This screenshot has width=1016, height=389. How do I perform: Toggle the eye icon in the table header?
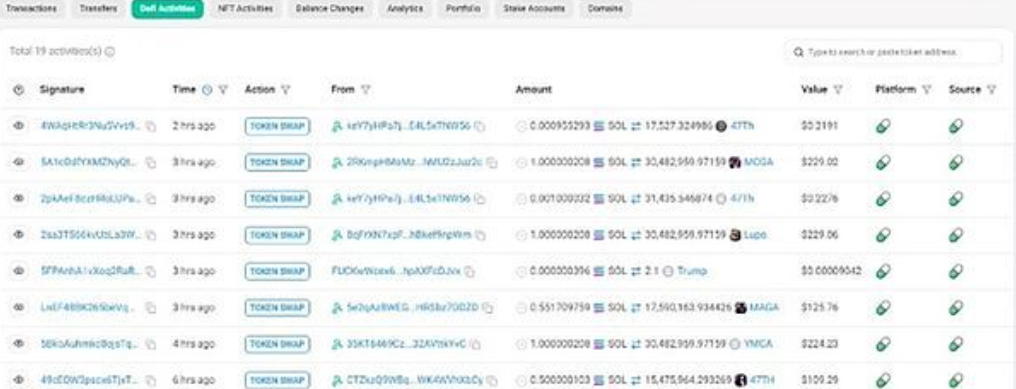click(x=19, y=90)
